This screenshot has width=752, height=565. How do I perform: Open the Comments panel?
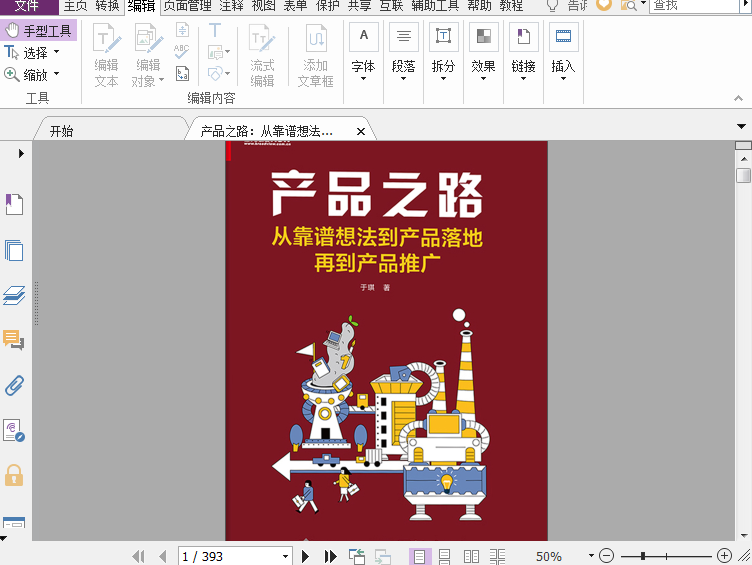point(14,340)
